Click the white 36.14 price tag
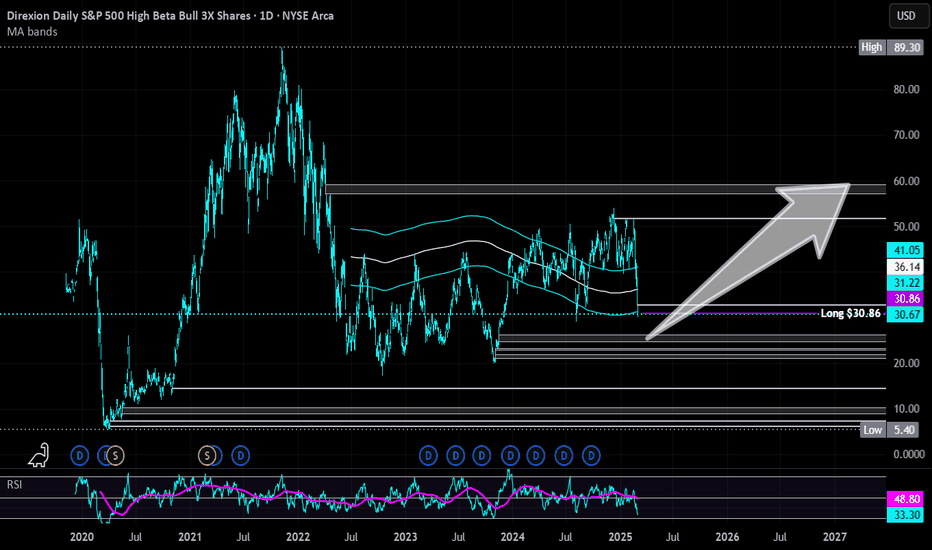Viewport: 932px width, 550px height. (x=905, y=267)
